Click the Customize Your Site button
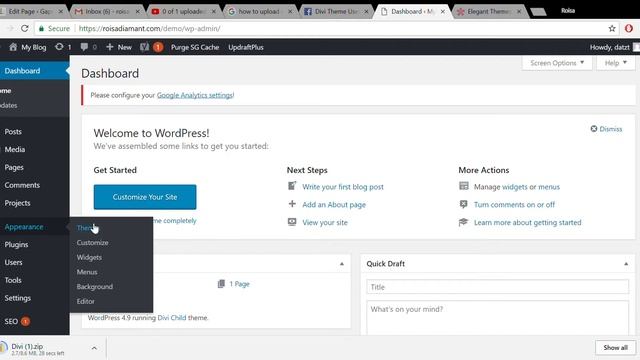The width and height of the screenshot is (640, 360). (145, 197)
